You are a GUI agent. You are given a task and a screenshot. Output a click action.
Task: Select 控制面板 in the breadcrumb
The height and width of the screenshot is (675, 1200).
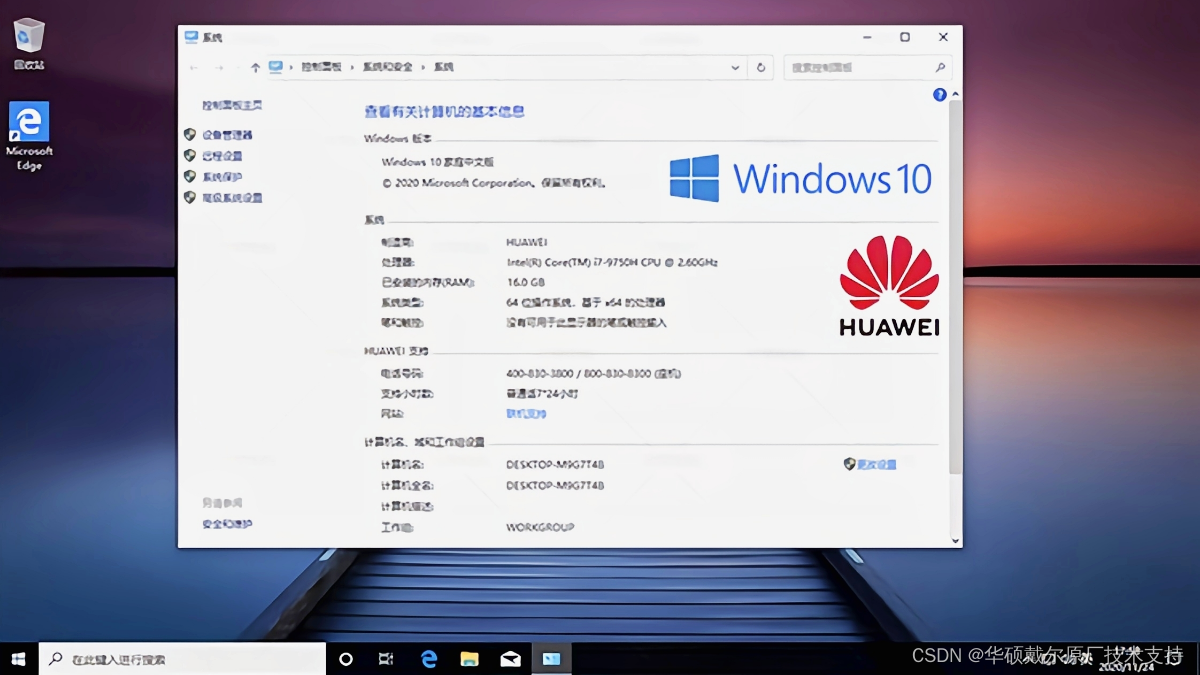click(322, 67)
